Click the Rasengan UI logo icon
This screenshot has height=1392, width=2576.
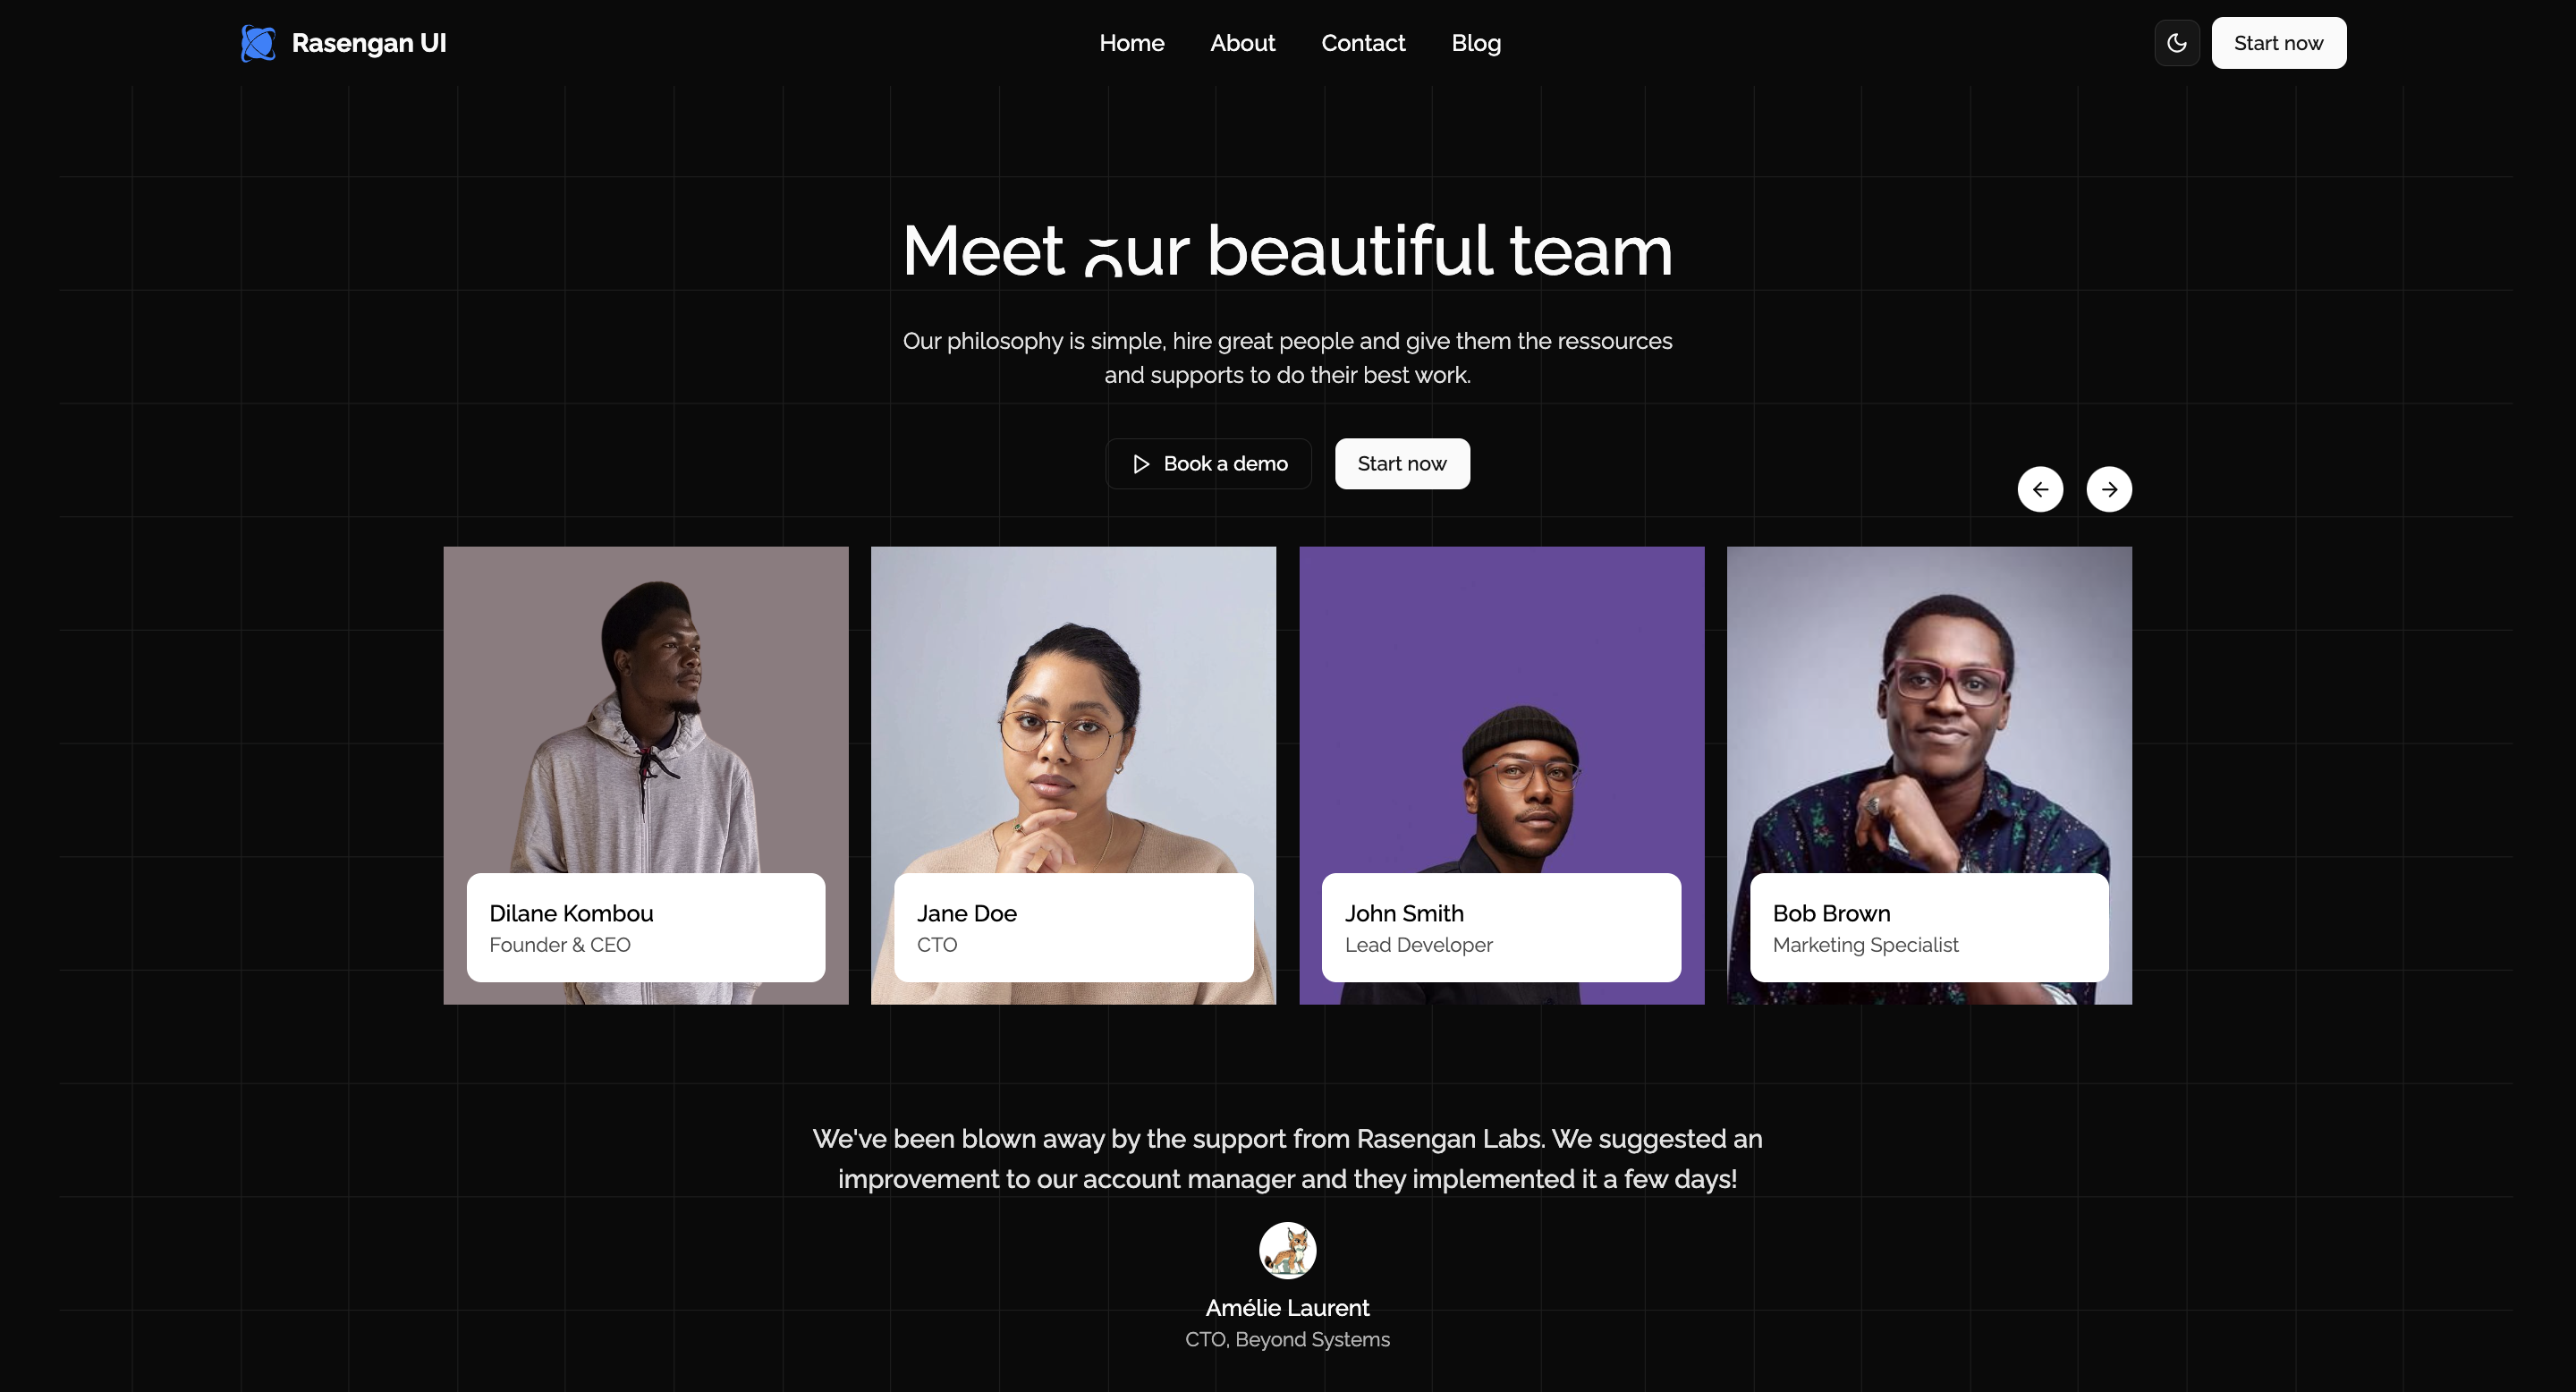click(x=258, y=43)
